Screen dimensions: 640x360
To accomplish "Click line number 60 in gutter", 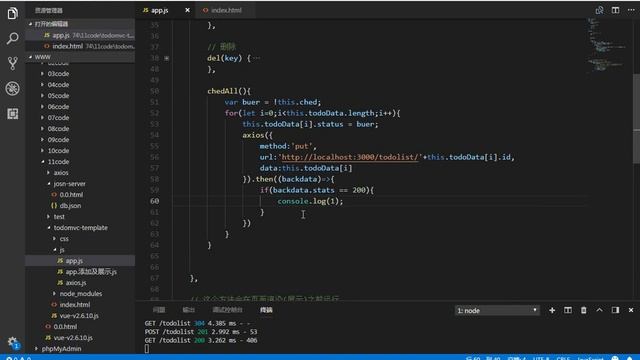I will click(154, 201).
